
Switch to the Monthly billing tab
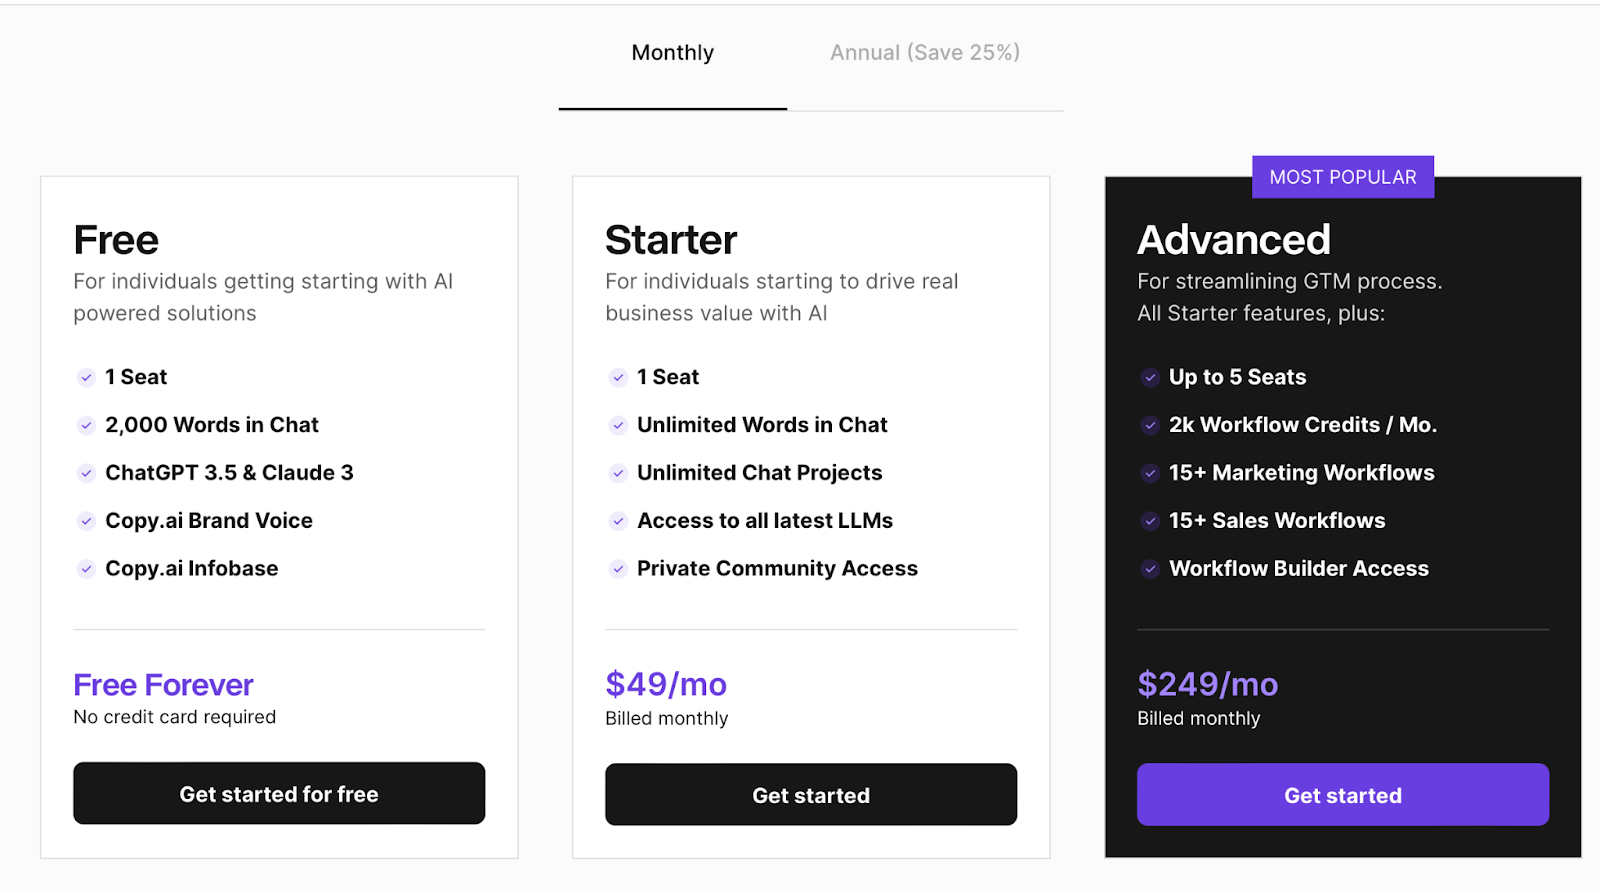pyautogui.click(x=672, y=53)
